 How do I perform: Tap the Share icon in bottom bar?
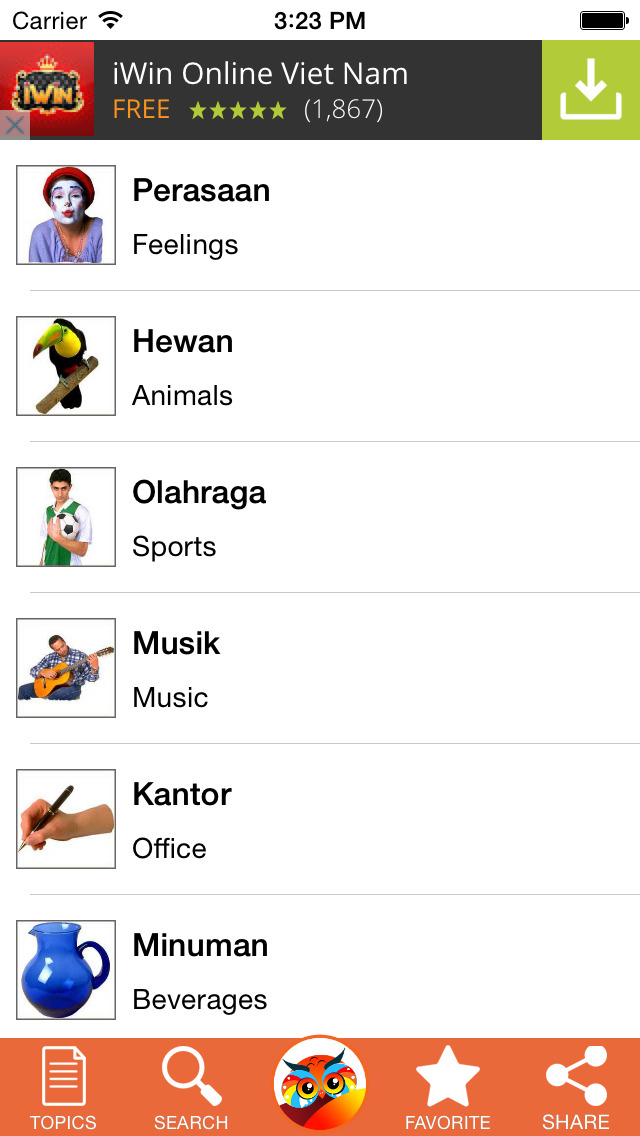click(x=574, y=1083)
